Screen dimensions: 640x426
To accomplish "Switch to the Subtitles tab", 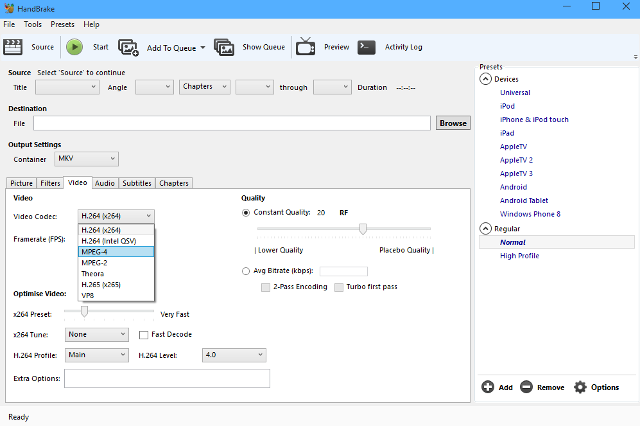I will (137, 183).
